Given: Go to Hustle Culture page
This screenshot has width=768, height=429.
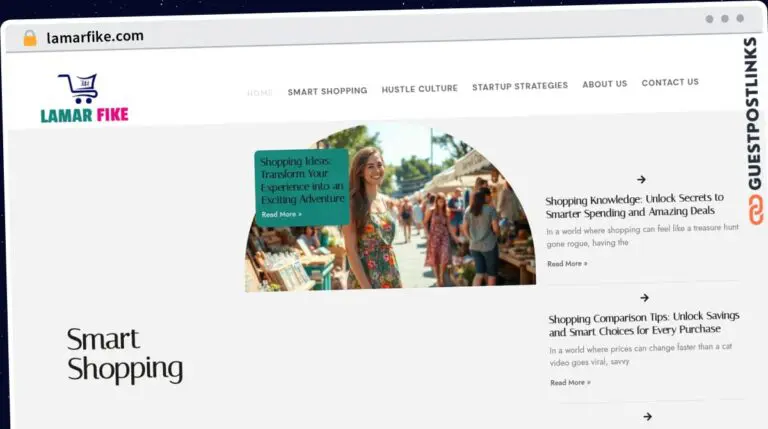Looking at the screenshot, I should coord(419,89).
